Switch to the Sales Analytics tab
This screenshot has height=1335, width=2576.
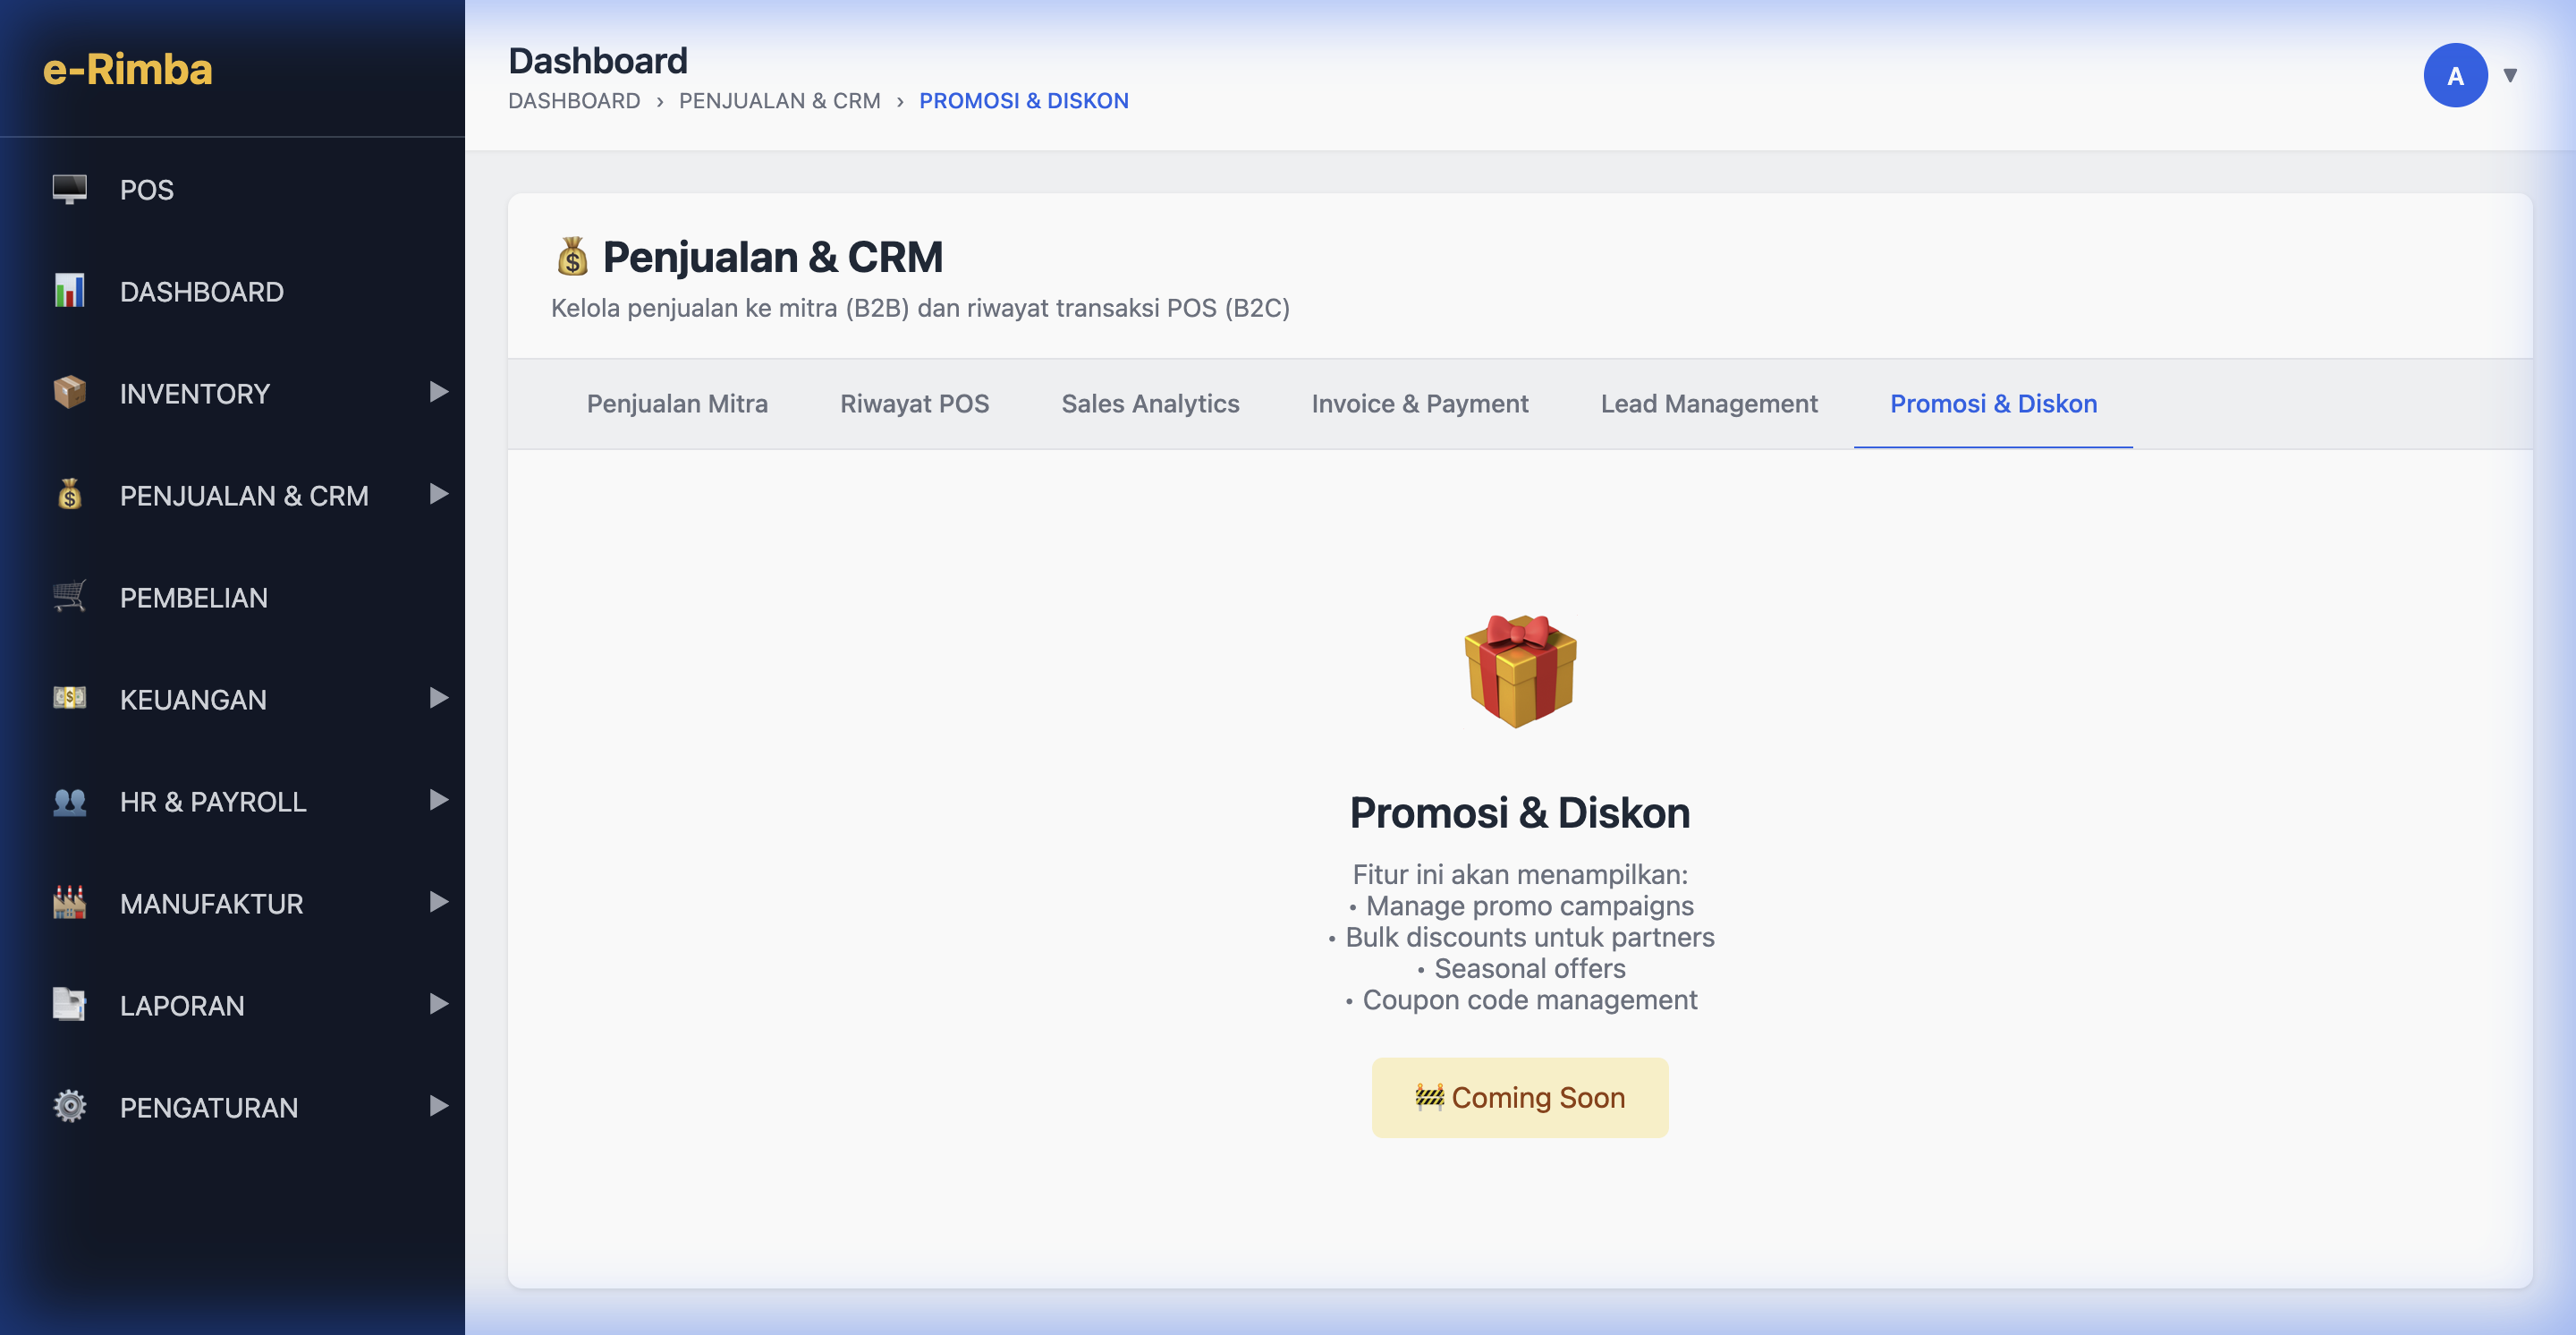1150,404
